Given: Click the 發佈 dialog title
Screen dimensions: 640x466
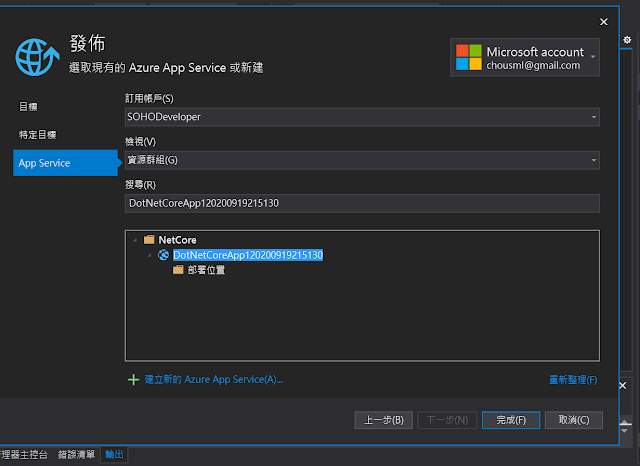Looking at the screenshot, I should 87,43.
